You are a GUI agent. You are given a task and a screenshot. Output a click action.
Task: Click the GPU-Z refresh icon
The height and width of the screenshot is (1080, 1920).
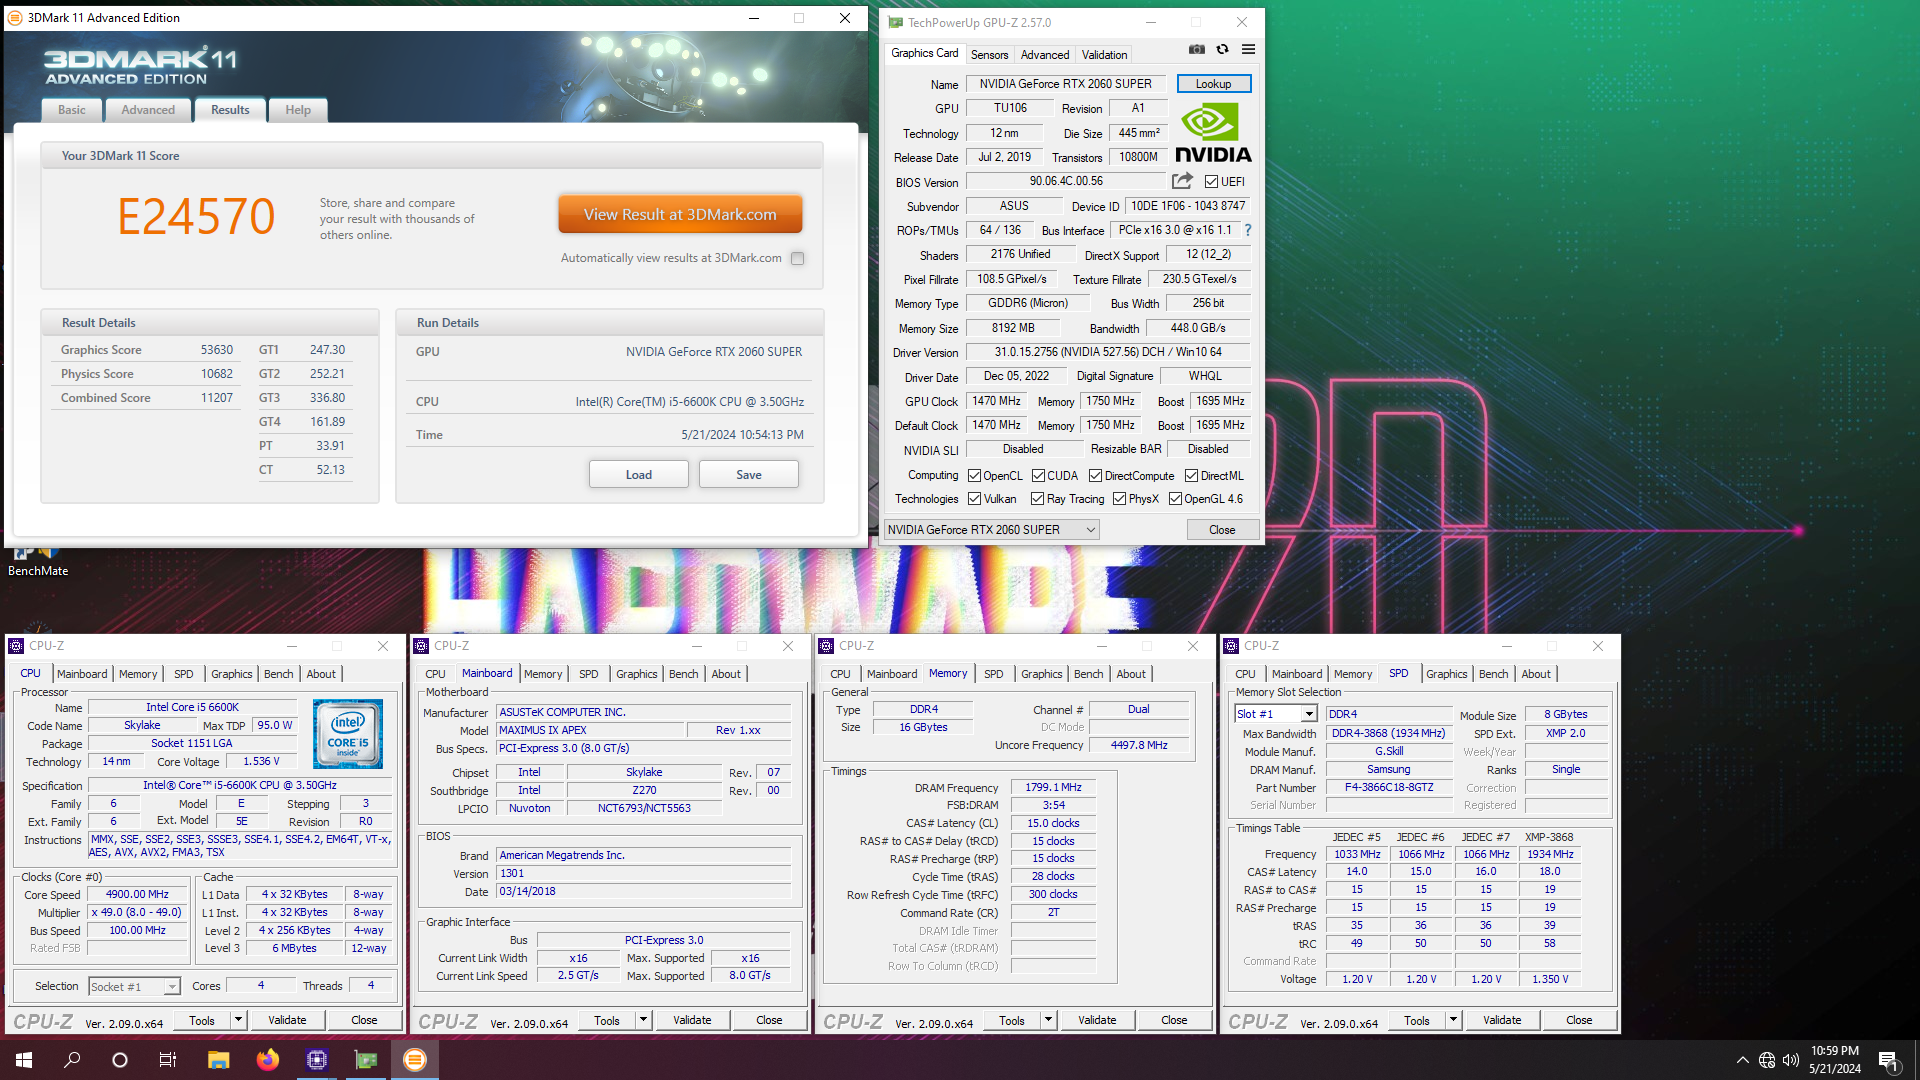point(1222,49)
